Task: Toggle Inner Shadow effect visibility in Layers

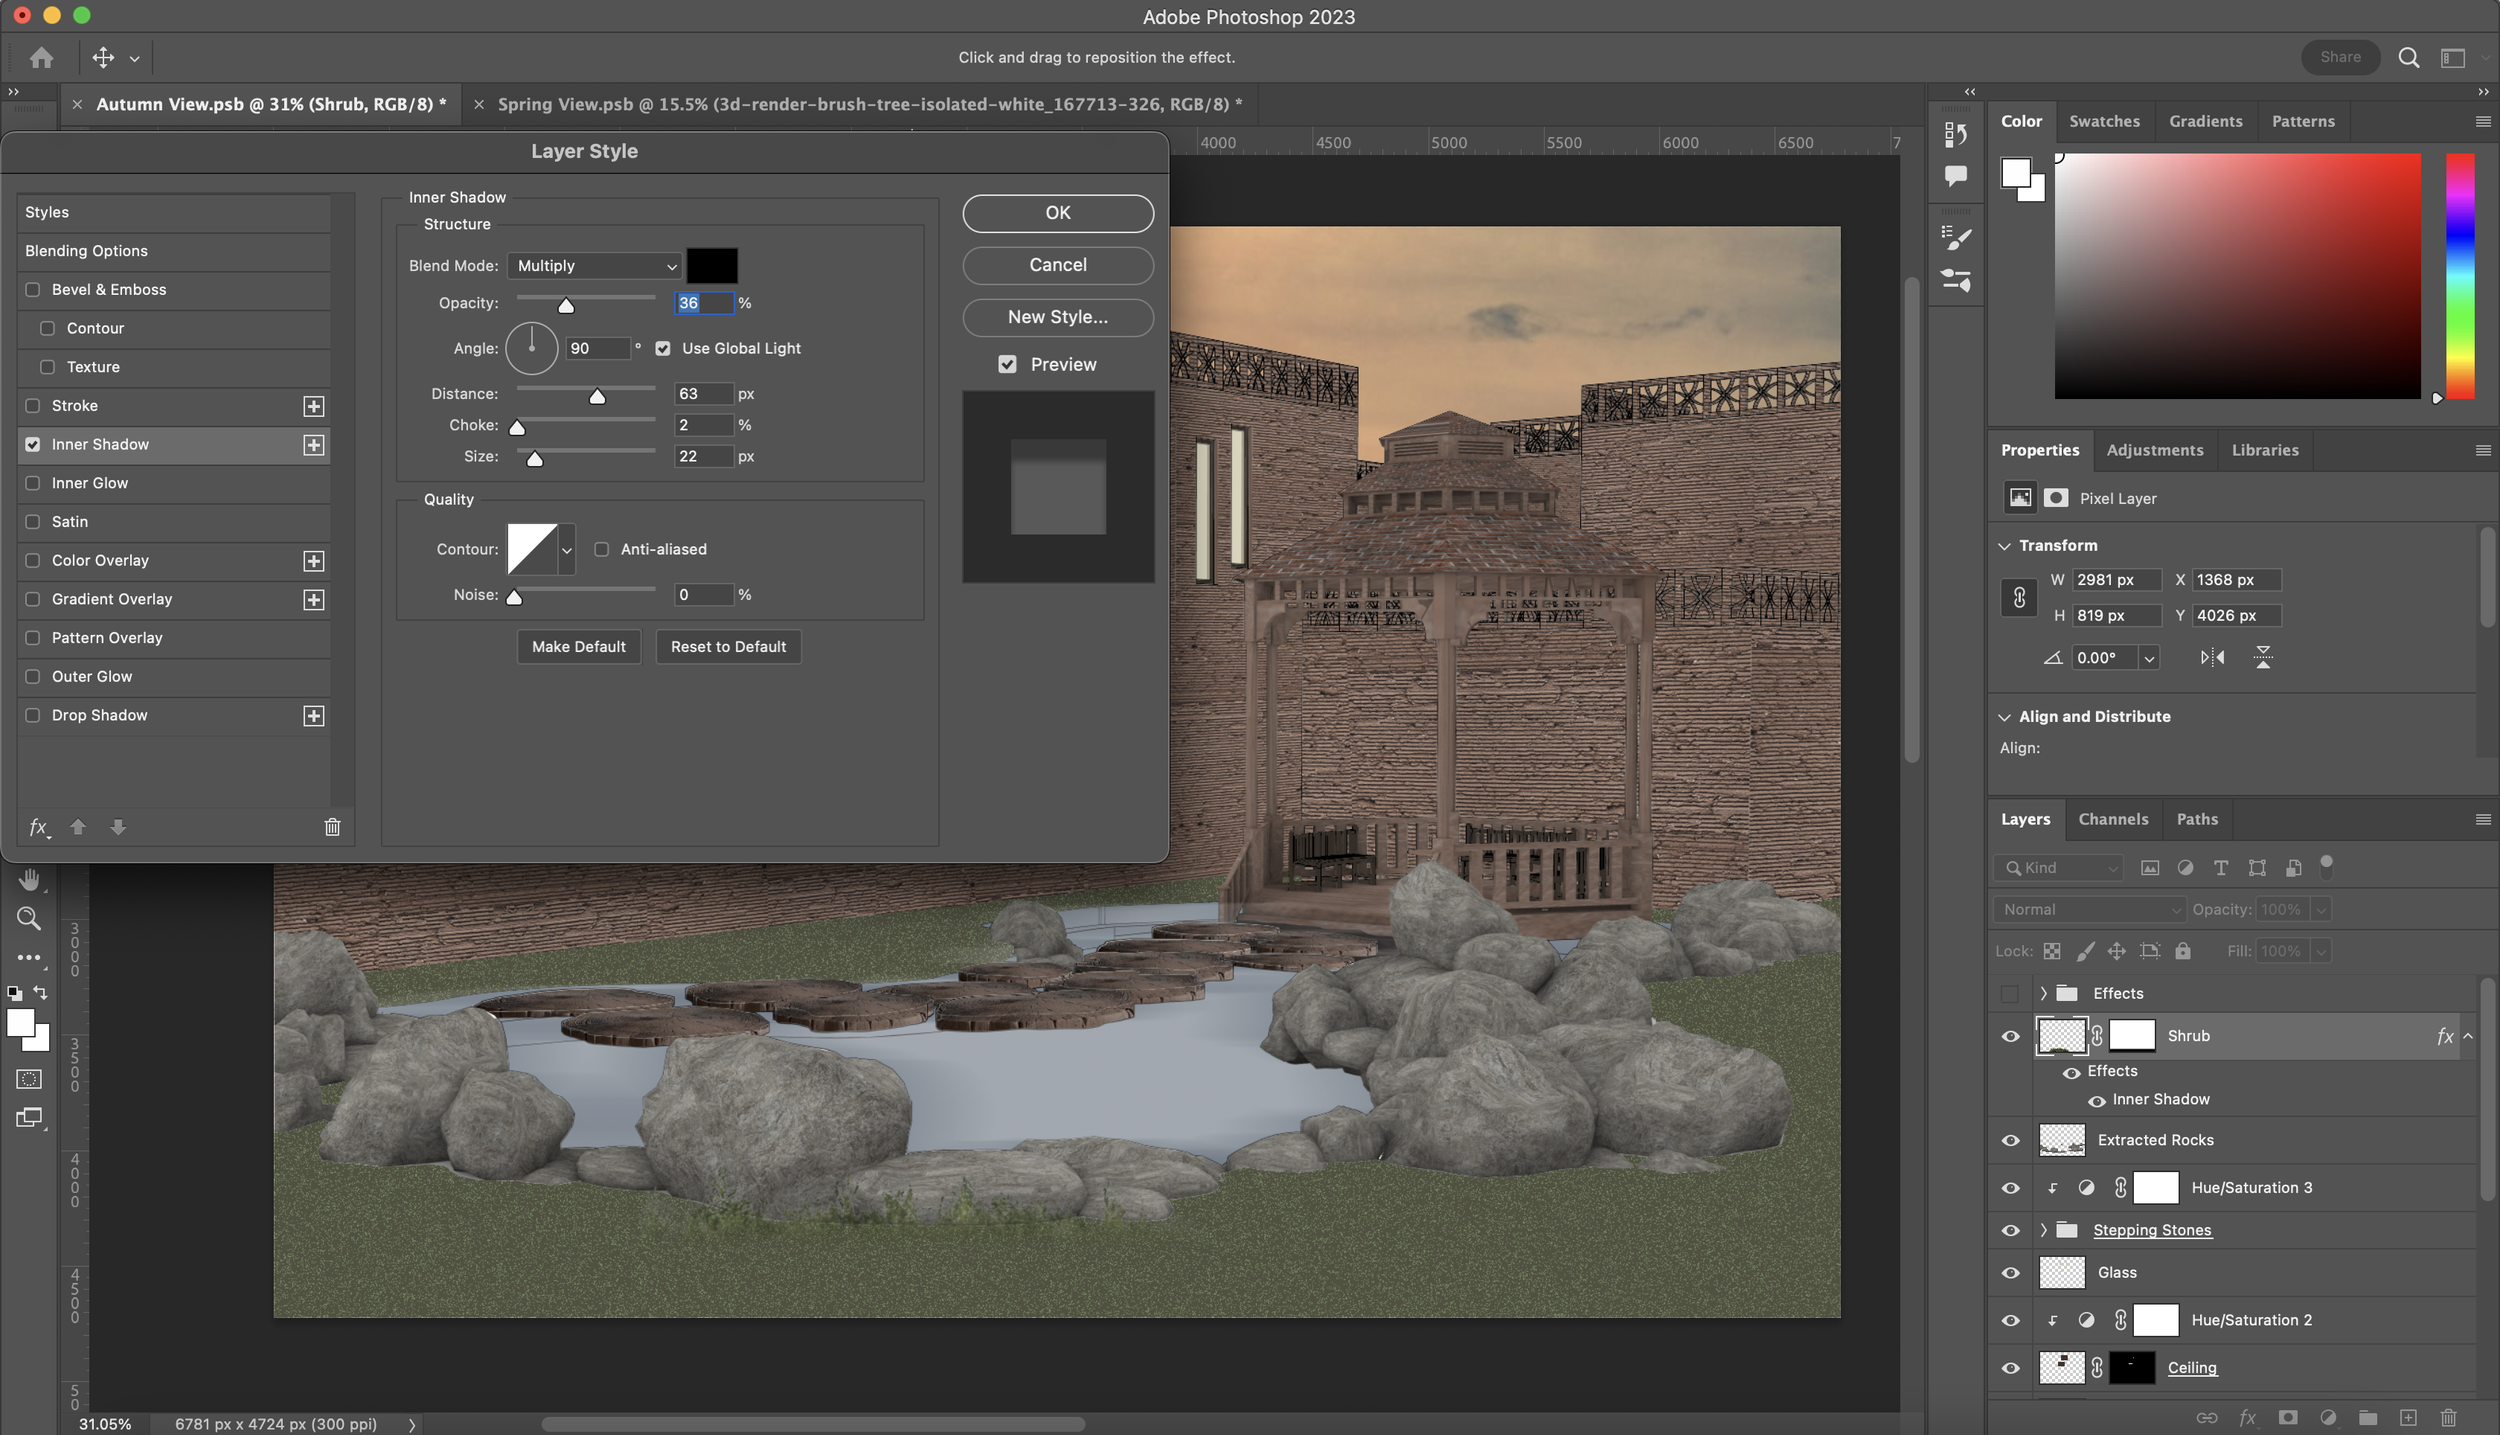Action: tap(2097, 1101)
